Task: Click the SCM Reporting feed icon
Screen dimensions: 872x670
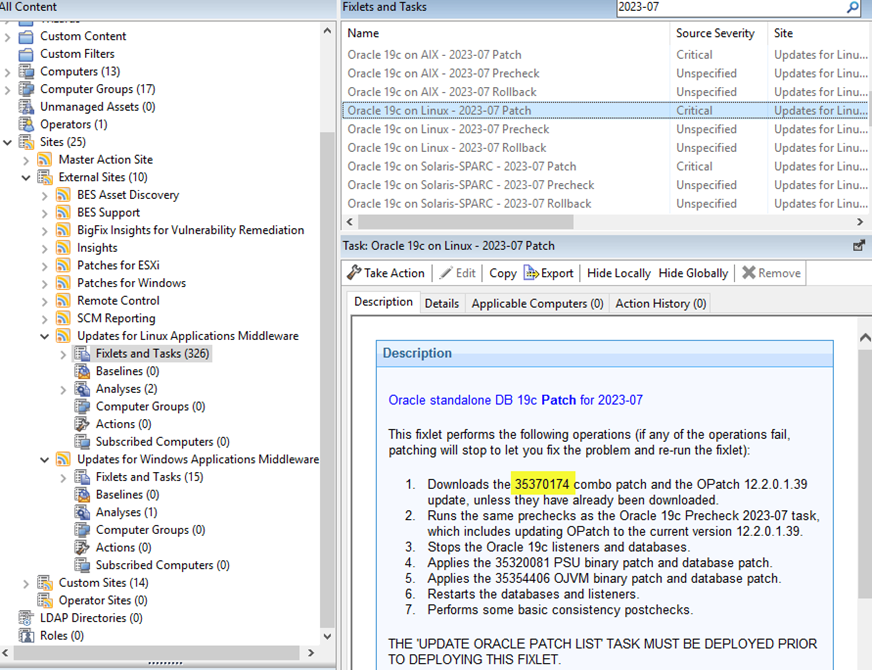Action: (63, 319)
